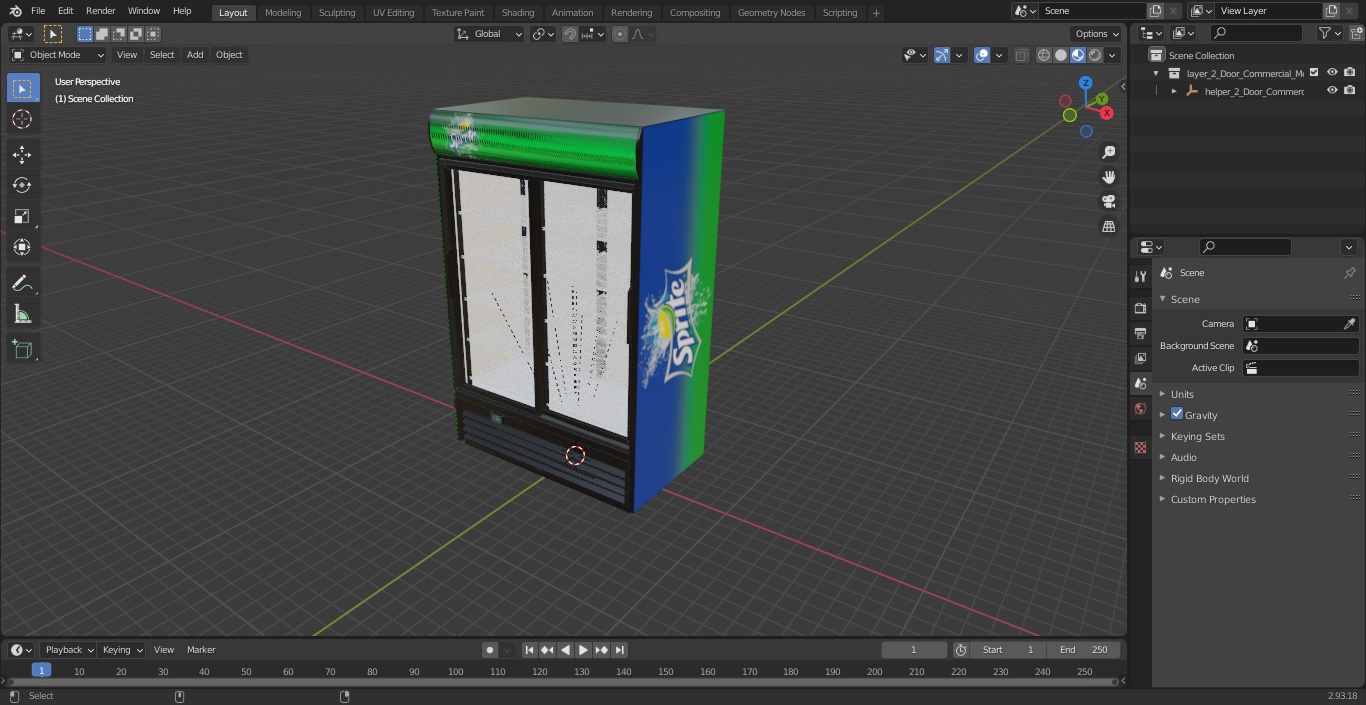Switch to solid shading
Screen dimensions: 1366x705
(1061, 55)
